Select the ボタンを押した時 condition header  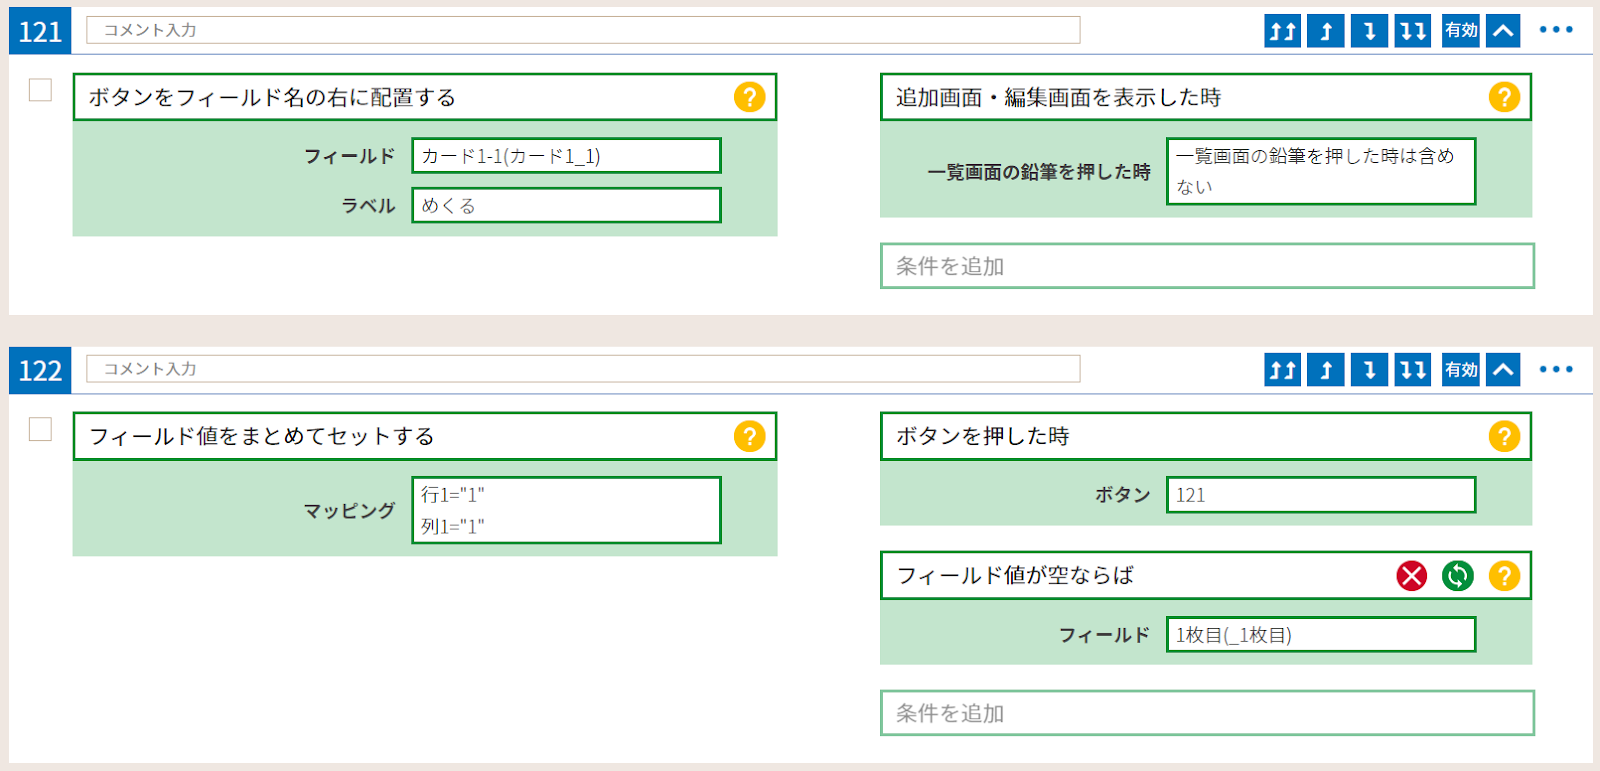(1206, 436)
